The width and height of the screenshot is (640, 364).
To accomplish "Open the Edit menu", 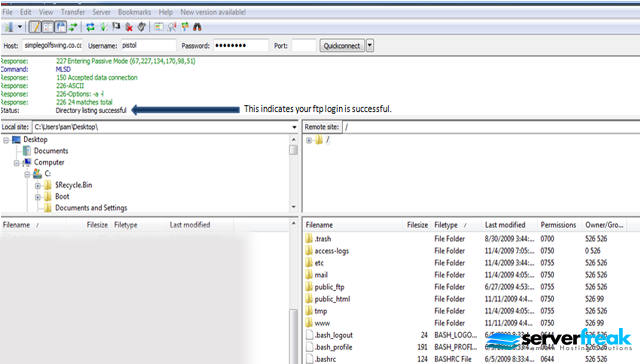I will (x=26, y=12).
